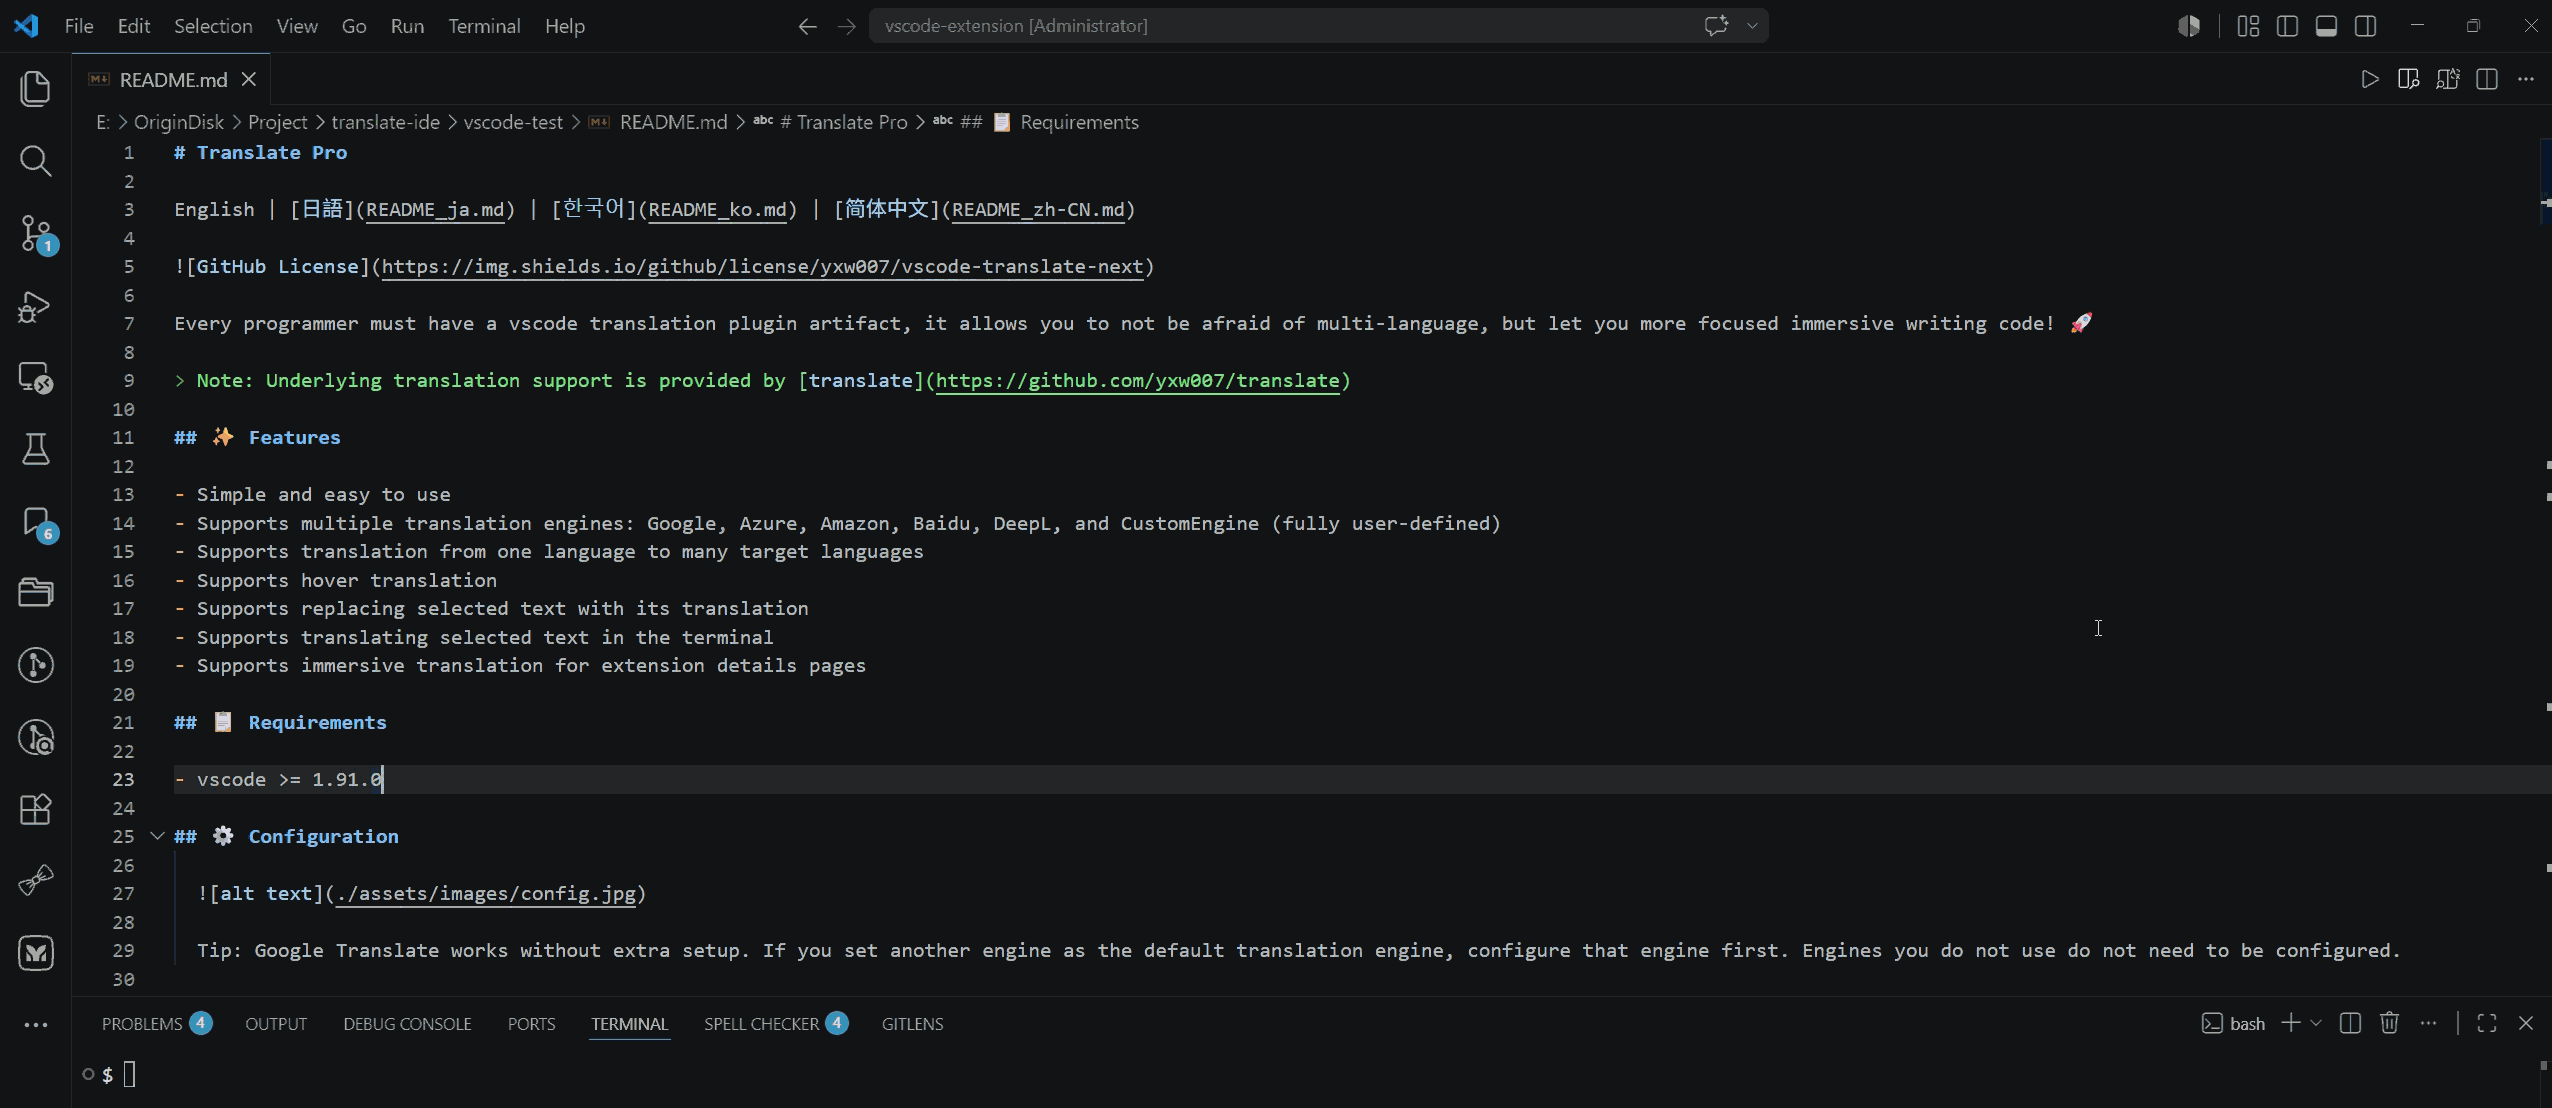
Task: Open terminal panel more actions ellipsis
Action: pos(2428,1023)
